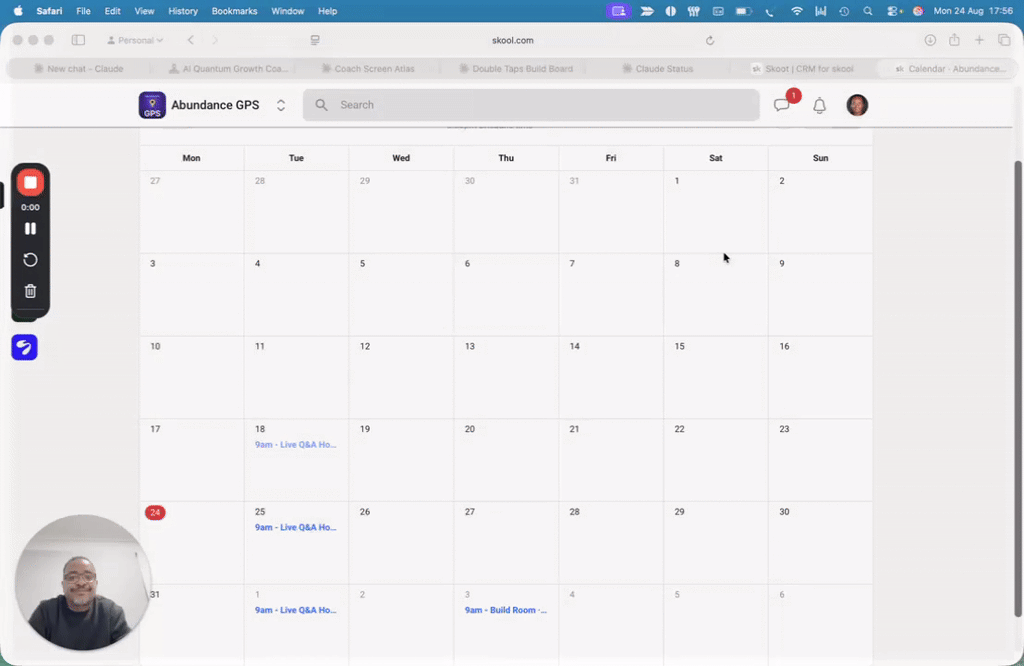1024x666 pixels.
Task: Select today's date 24
Action: (x=155, y=513)
